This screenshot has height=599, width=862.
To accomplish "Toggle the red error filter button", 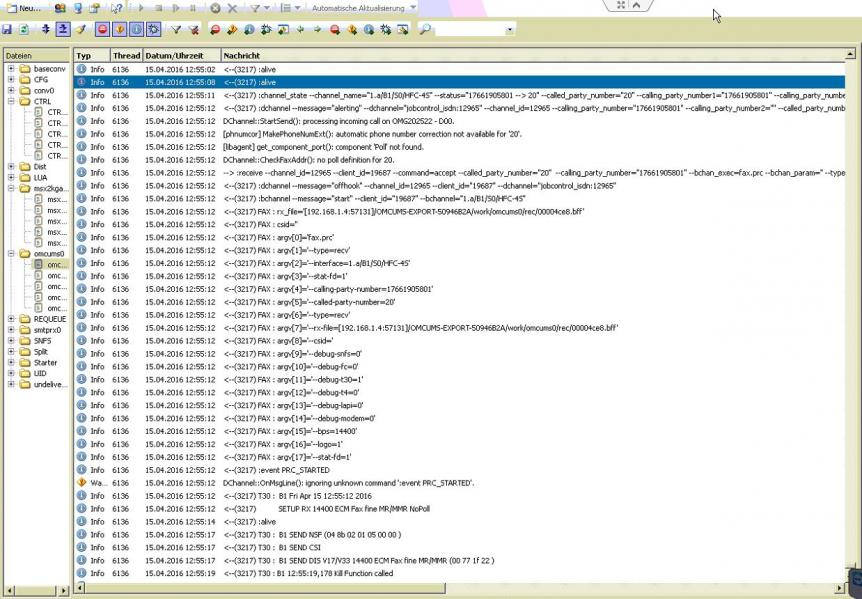I will tap(103, 30).
